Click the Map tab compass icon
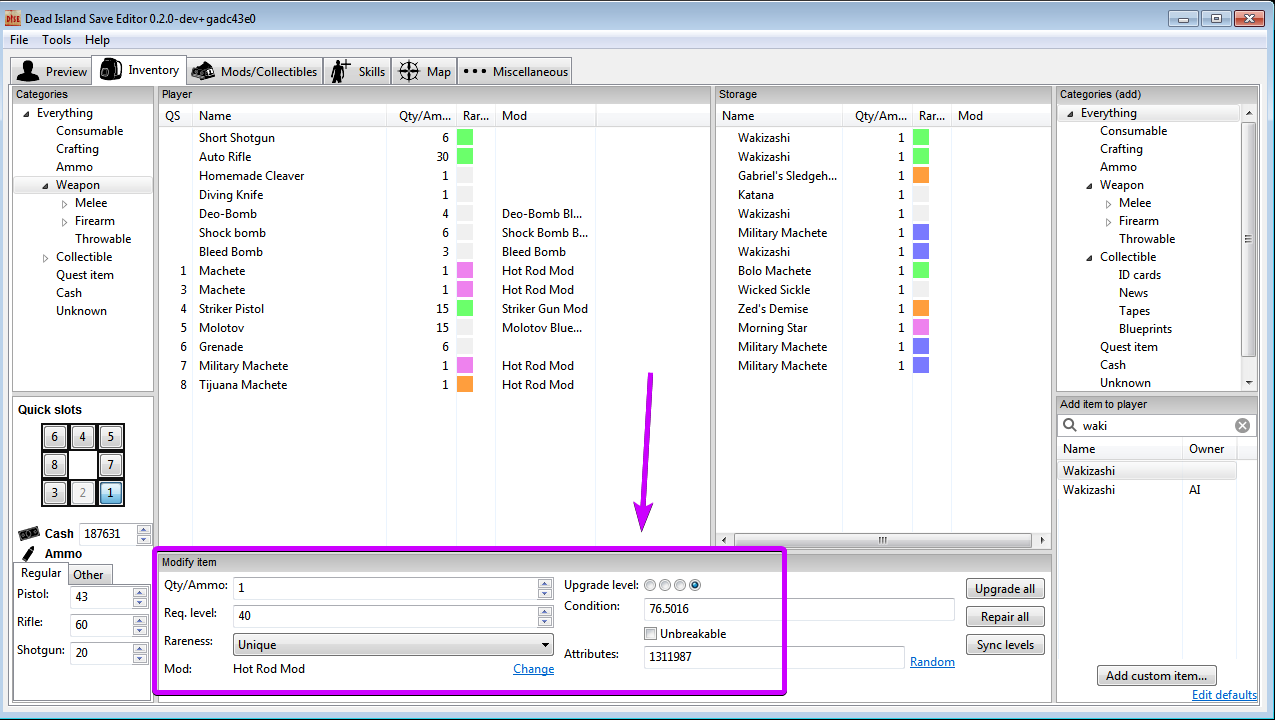Viewport: 1275px width, 720px height. click(x=408, y=71)
